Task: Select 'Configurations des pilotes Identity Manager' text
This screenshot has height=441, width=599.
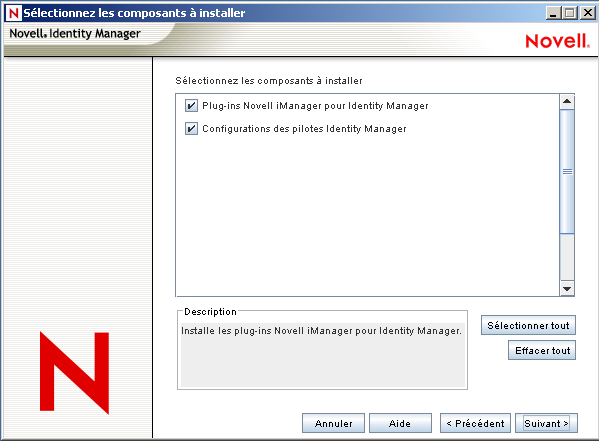Action: 304,129
